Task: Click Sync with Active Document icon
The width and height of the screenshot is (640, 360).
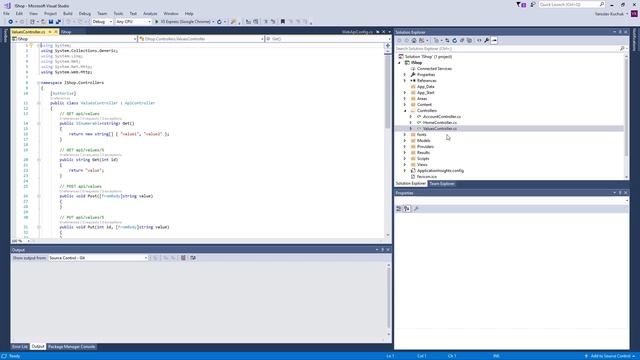Action: click(x=447, y=40)
